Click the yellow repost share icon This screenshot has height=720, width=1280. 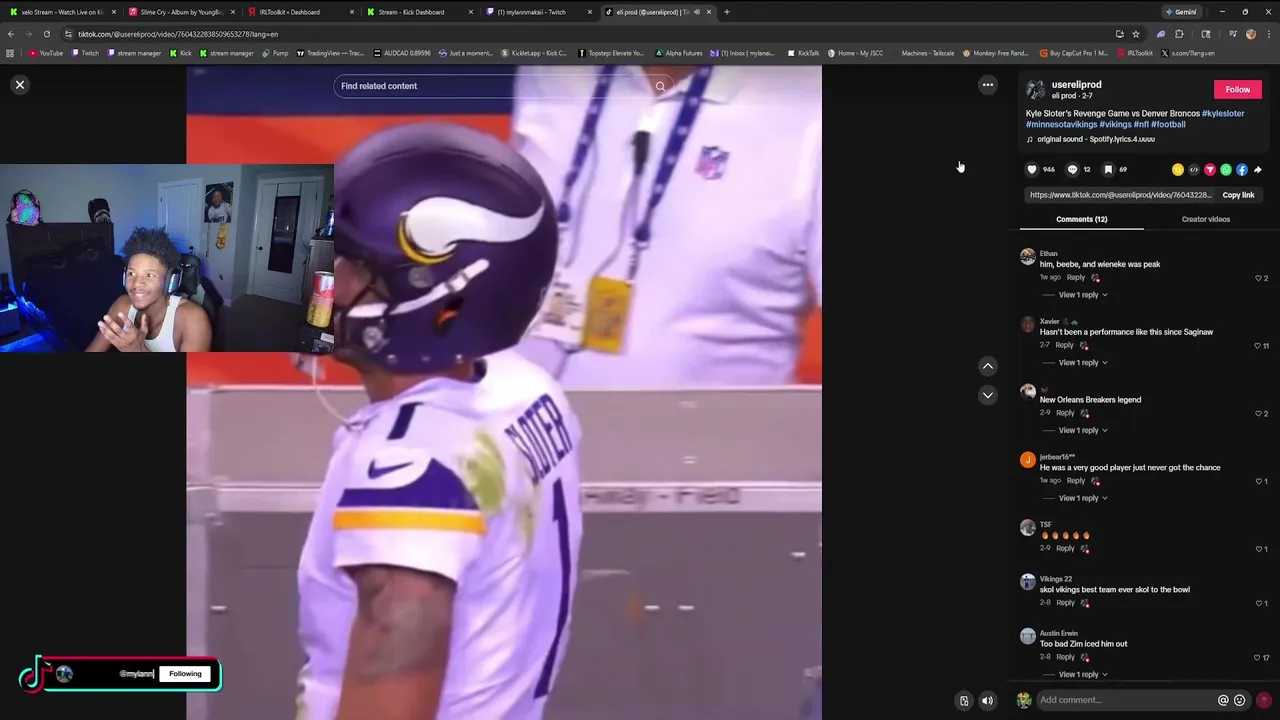coord(1178,170)
